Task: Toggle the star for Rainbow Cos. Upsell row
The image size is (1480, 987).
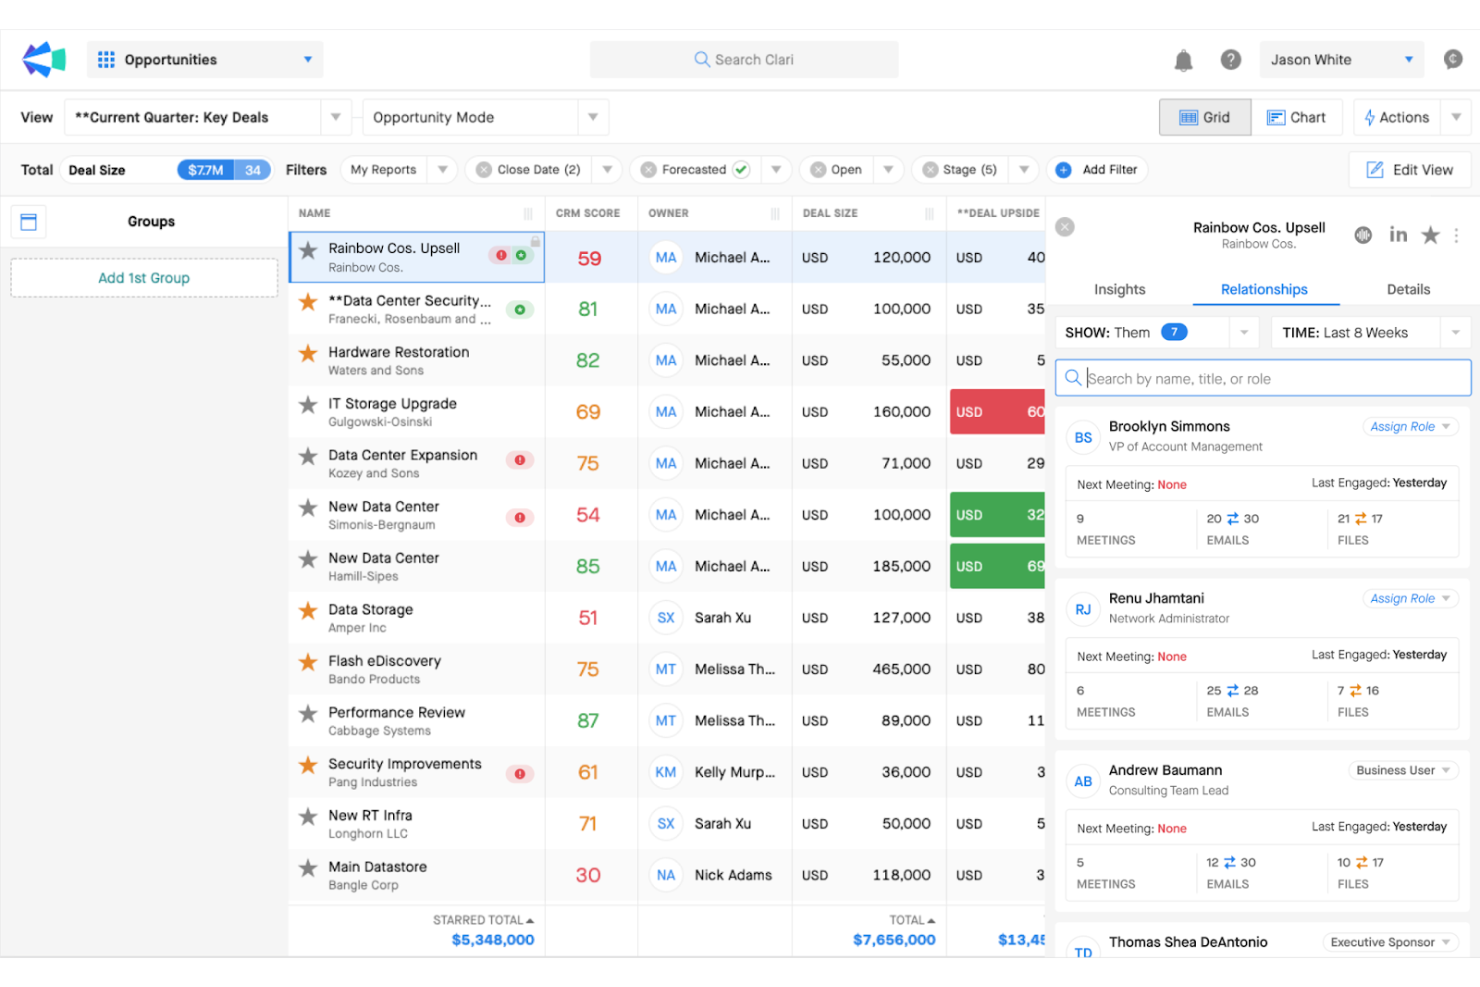Action: [308, 250]
